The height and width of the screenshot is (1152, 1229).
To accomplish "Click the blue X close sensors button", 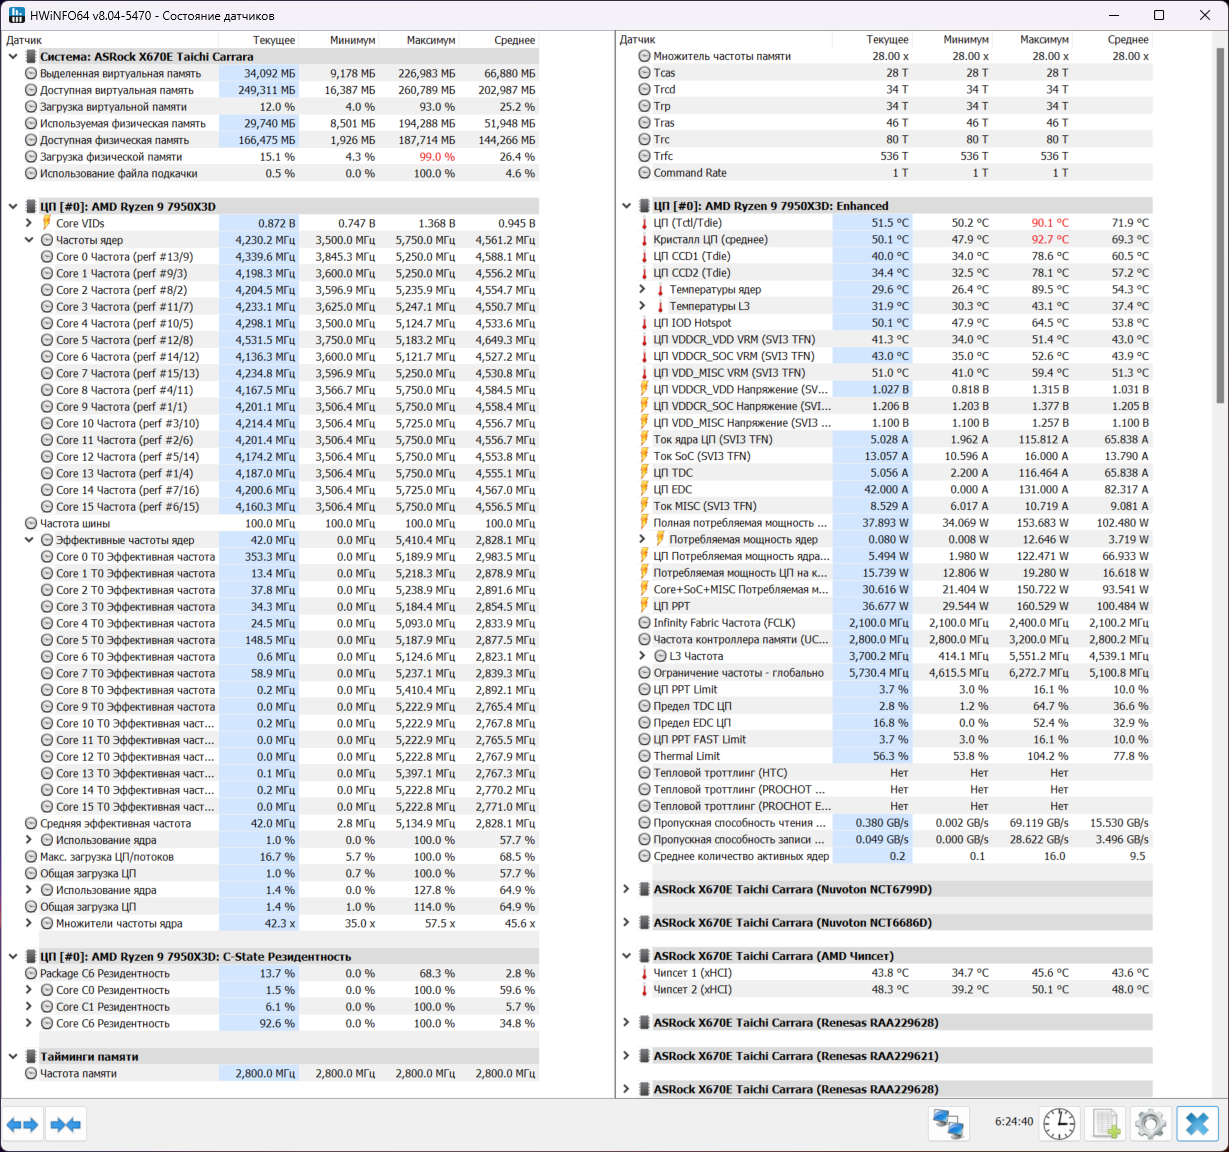I will pyautogui.click(x=1197, y=1124).
